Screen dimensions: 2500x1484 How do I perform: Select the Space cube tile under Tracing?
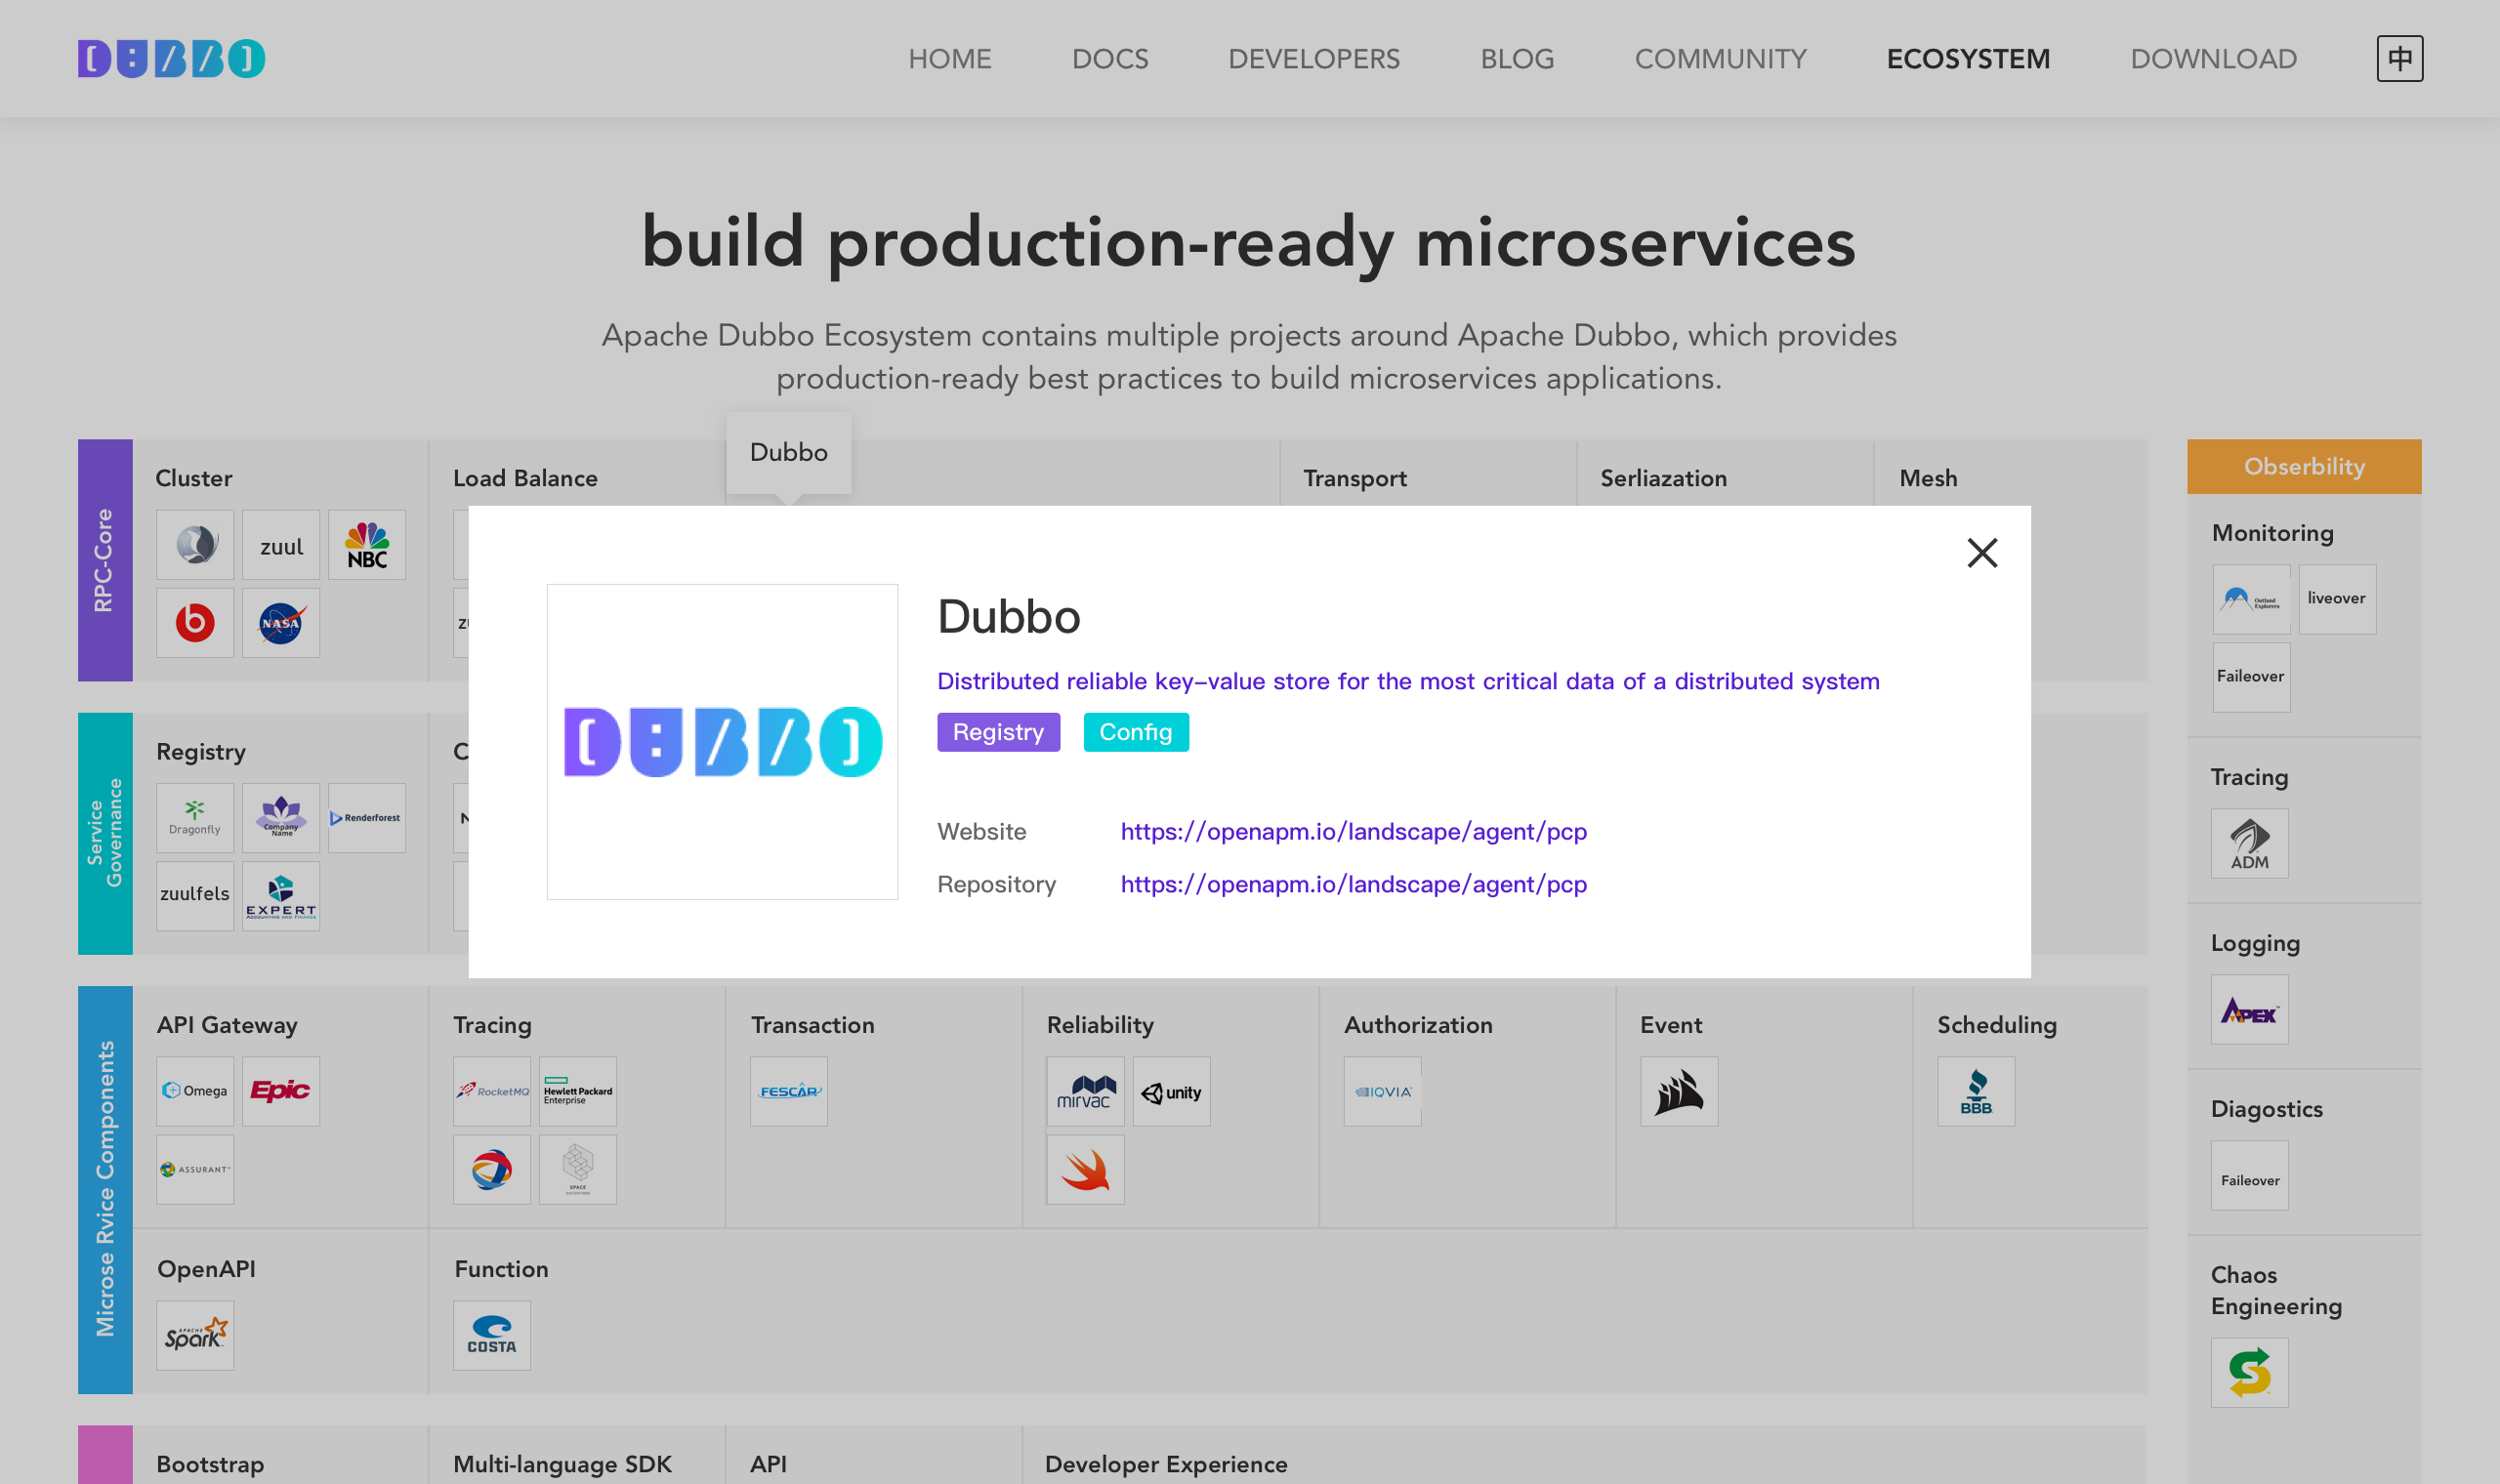pyautogui.click(x=578, y=1169)
